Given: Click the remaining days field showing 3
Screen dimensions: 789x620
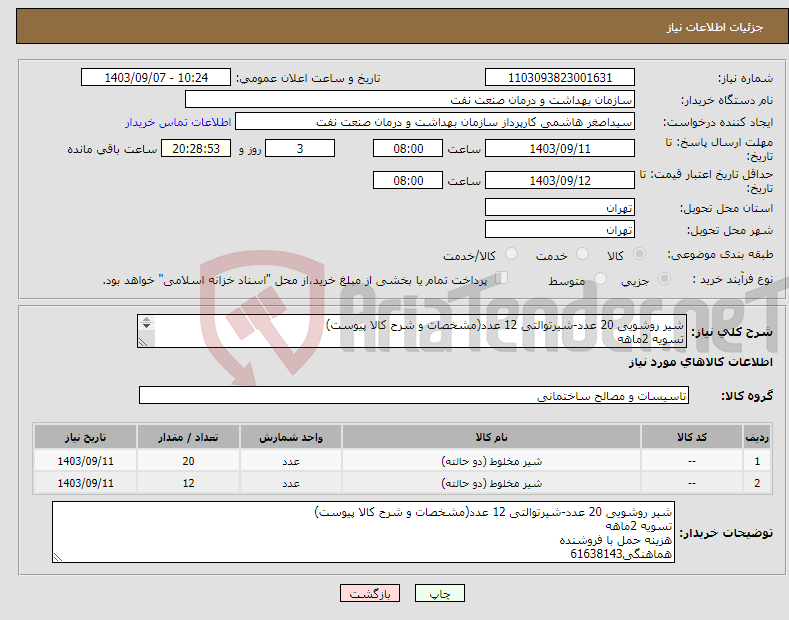Looking at the screenshot, I should point(300,148).
